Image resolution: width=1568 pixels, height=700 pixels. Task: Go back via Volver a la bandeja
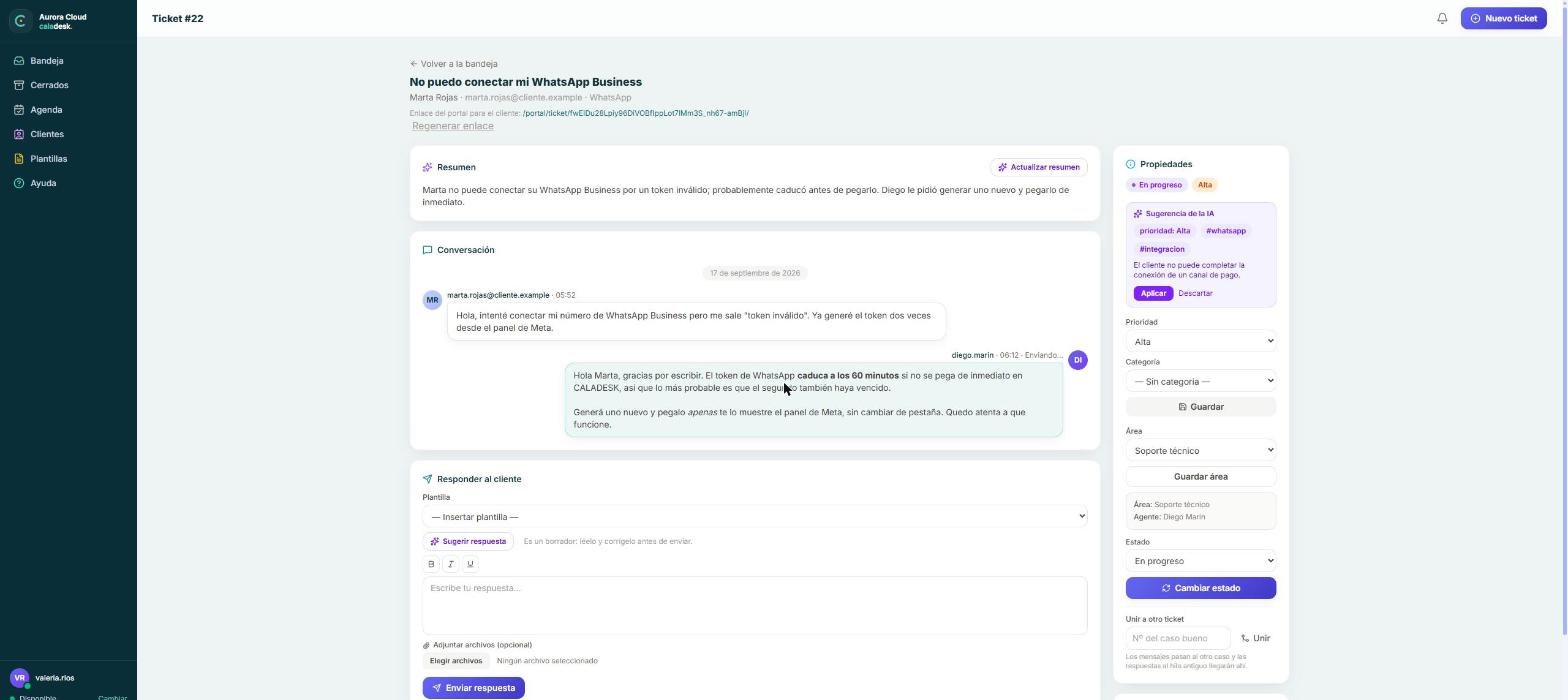(453, 64)
